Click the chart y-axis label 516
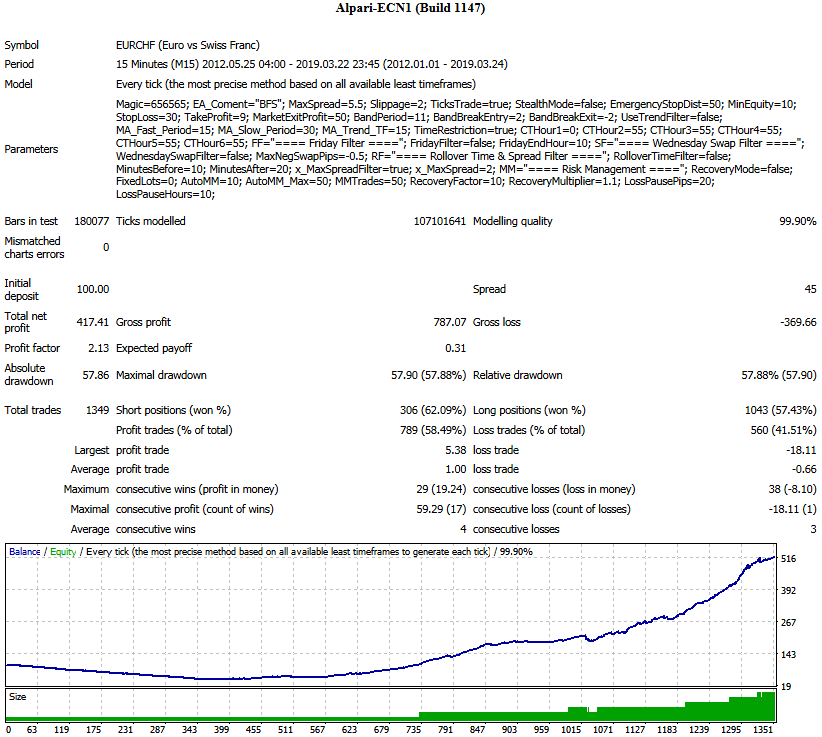This screenshot has width=822, height=737. 788,559
